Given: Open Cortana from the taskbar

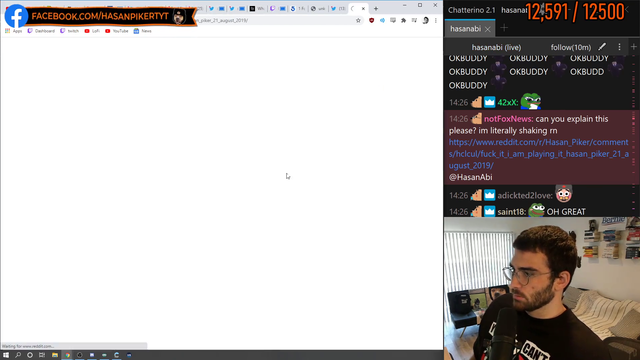Looking at the screenshot, I should [x=30, y=355].
